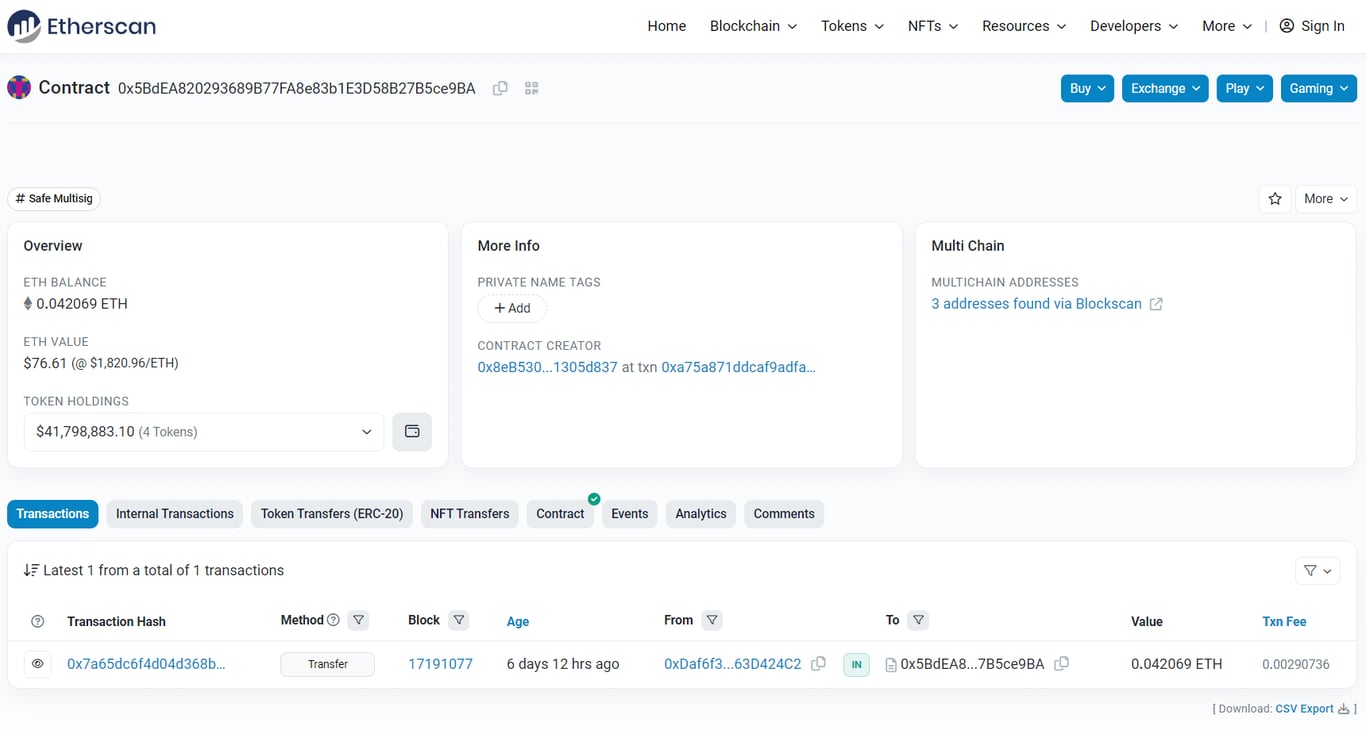Click the eye icon on the transaction row
Viewport: 1366px width, 730px height.
[37, 663]
